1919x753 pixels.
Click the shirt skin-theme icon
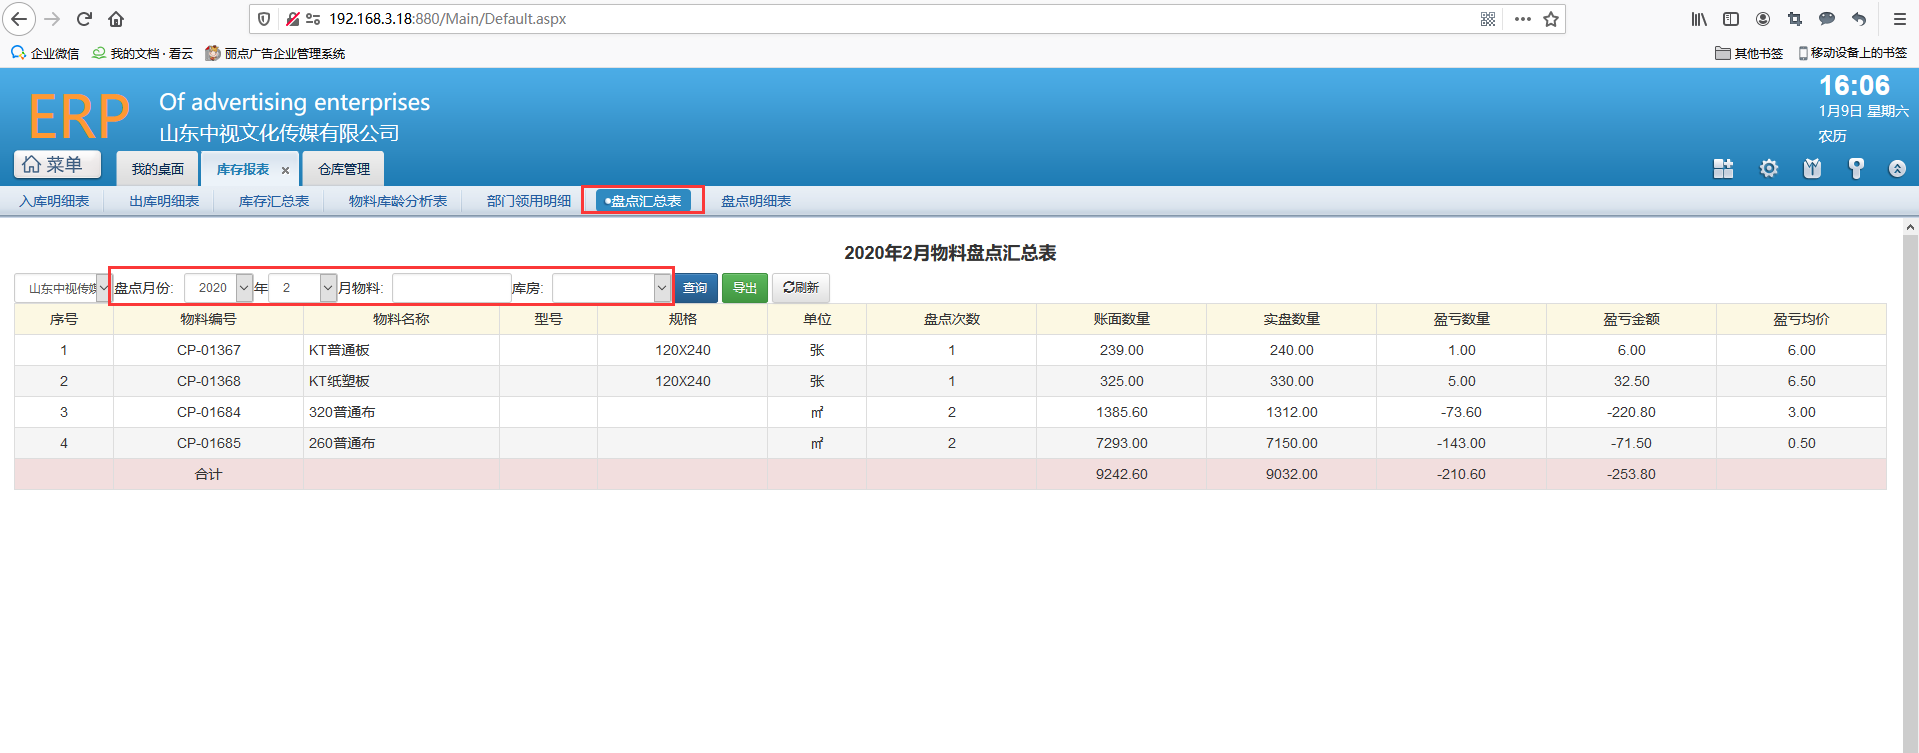pyautogui.click(x=1812, y=169)
